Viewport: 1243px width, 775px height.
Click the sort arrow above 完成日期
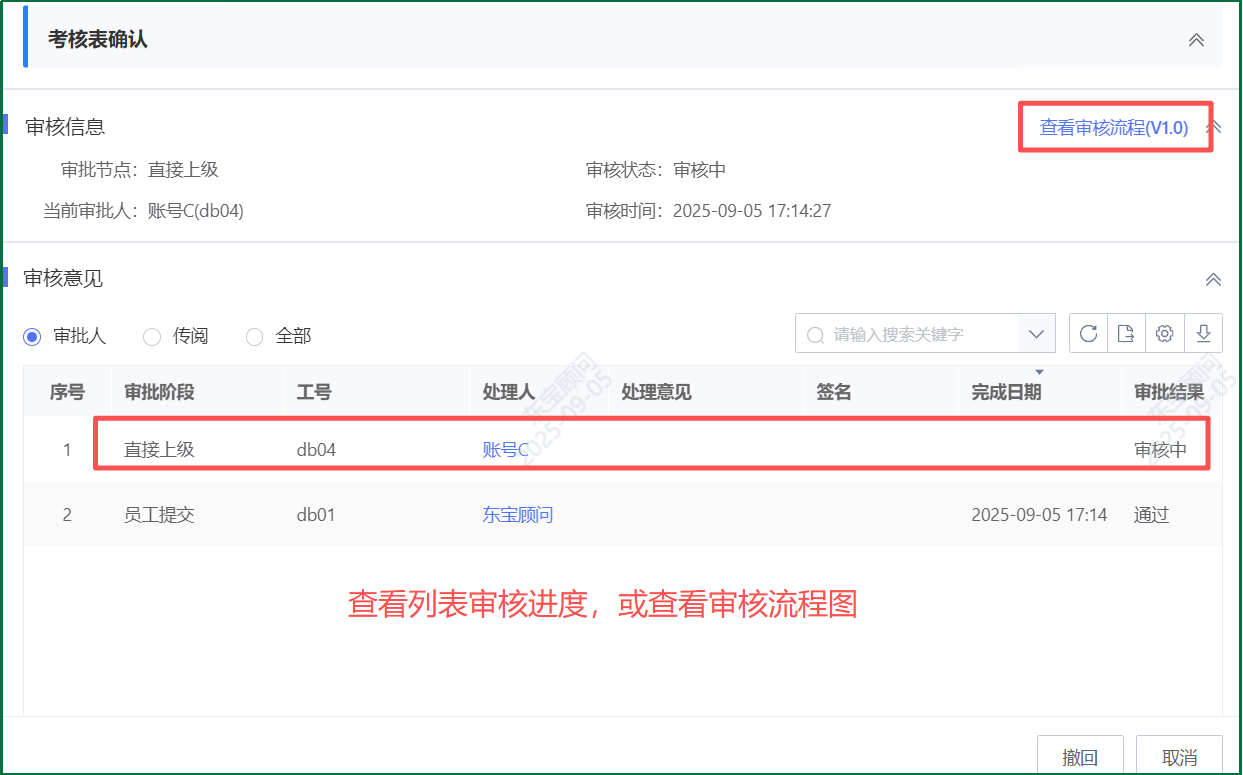click(1039, 373)
